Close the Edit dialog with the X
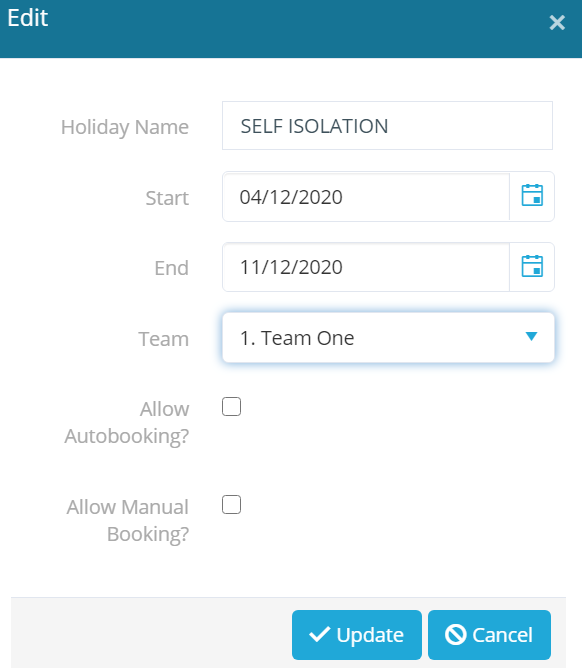Viewport: 582px width, 668px height. pos(557,23)
